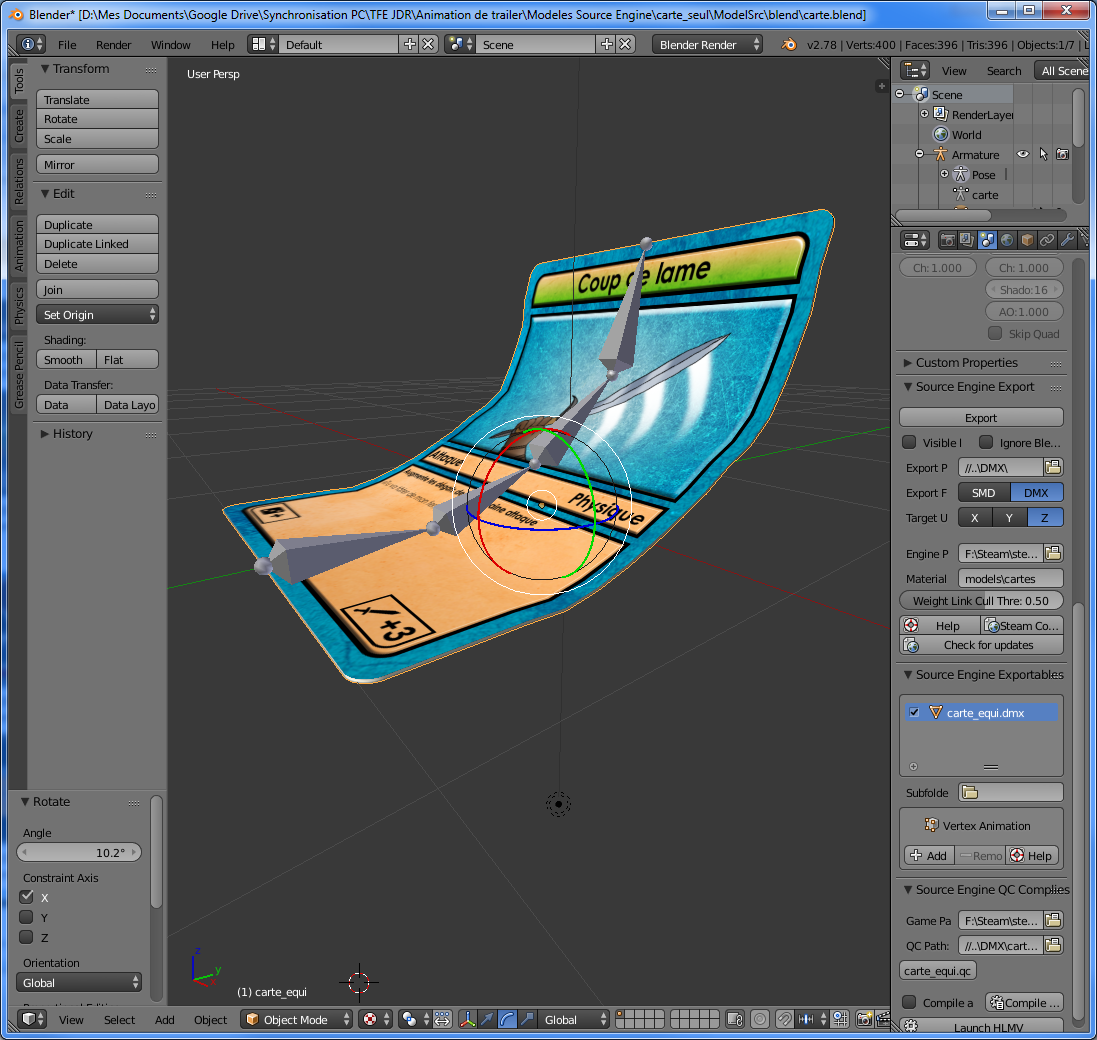Open the Blender Render engine dropdown
The width and height of the screenshot is (1097, 1040).
(707, 44)
